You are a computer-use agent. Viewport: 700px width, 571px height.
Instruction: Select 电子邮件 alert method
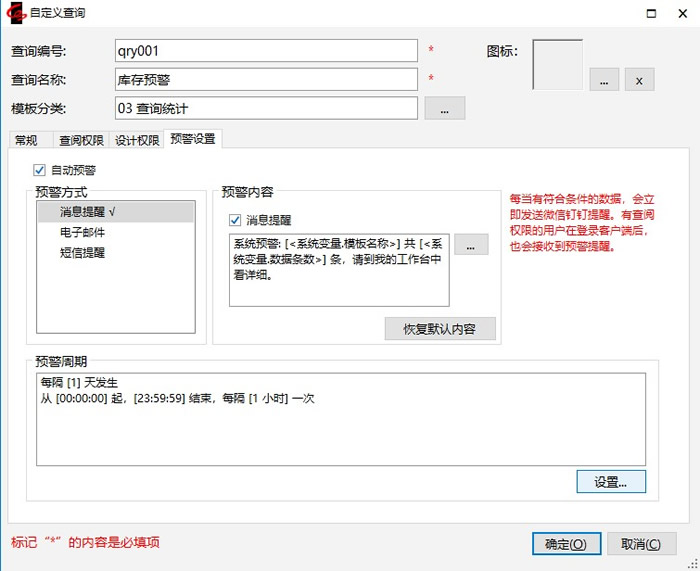tap(83, 232)
